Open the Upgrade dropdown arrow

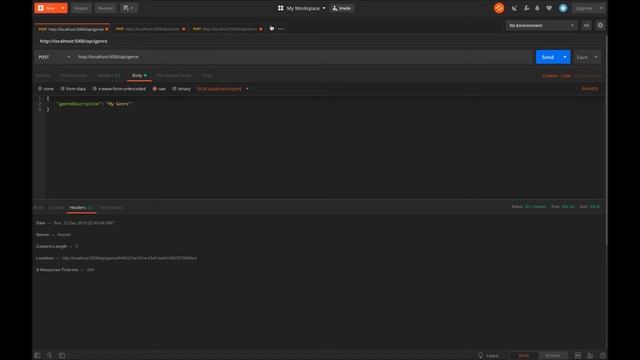[x=600, y=8]
